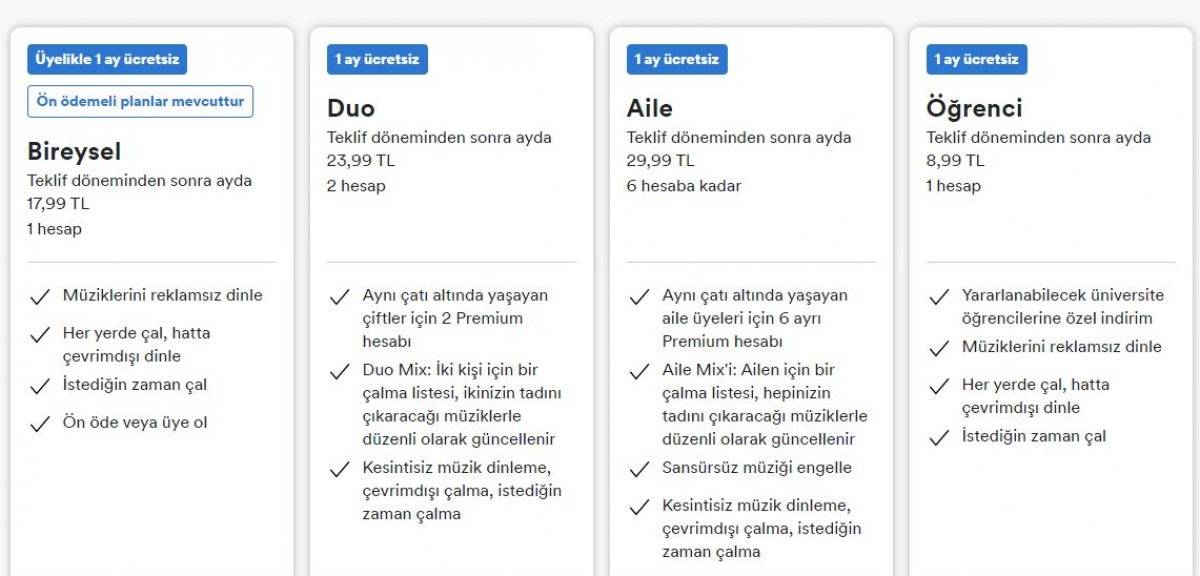Click "Ön ödemeli planlar mevcuttur" badge
Image resolution: width=1200 pixels, height=576 pixels.
(140, 101)
